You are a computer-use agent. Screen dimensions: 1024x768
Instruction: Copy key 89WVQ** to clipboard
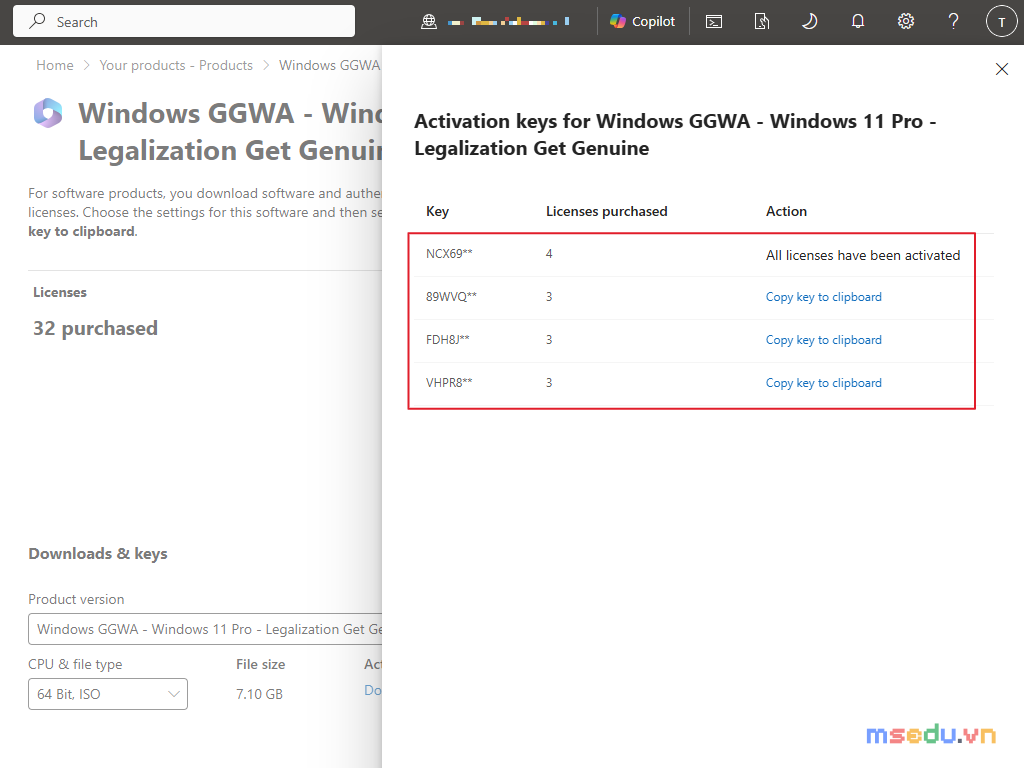pos(823,297)
